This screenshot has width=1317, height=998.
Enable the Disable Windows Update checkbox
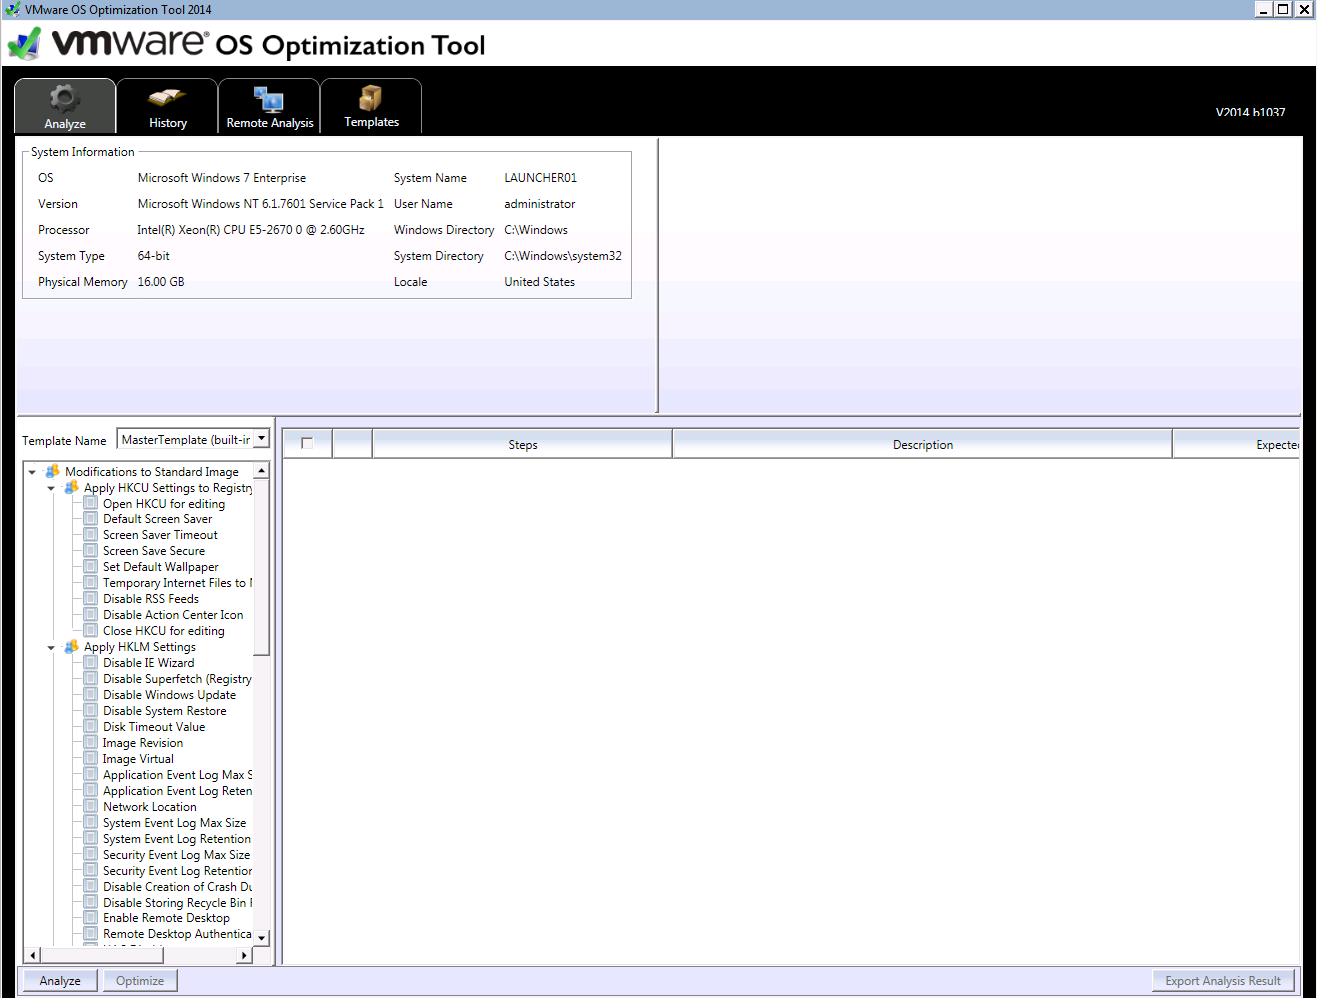tap(90, 694)
